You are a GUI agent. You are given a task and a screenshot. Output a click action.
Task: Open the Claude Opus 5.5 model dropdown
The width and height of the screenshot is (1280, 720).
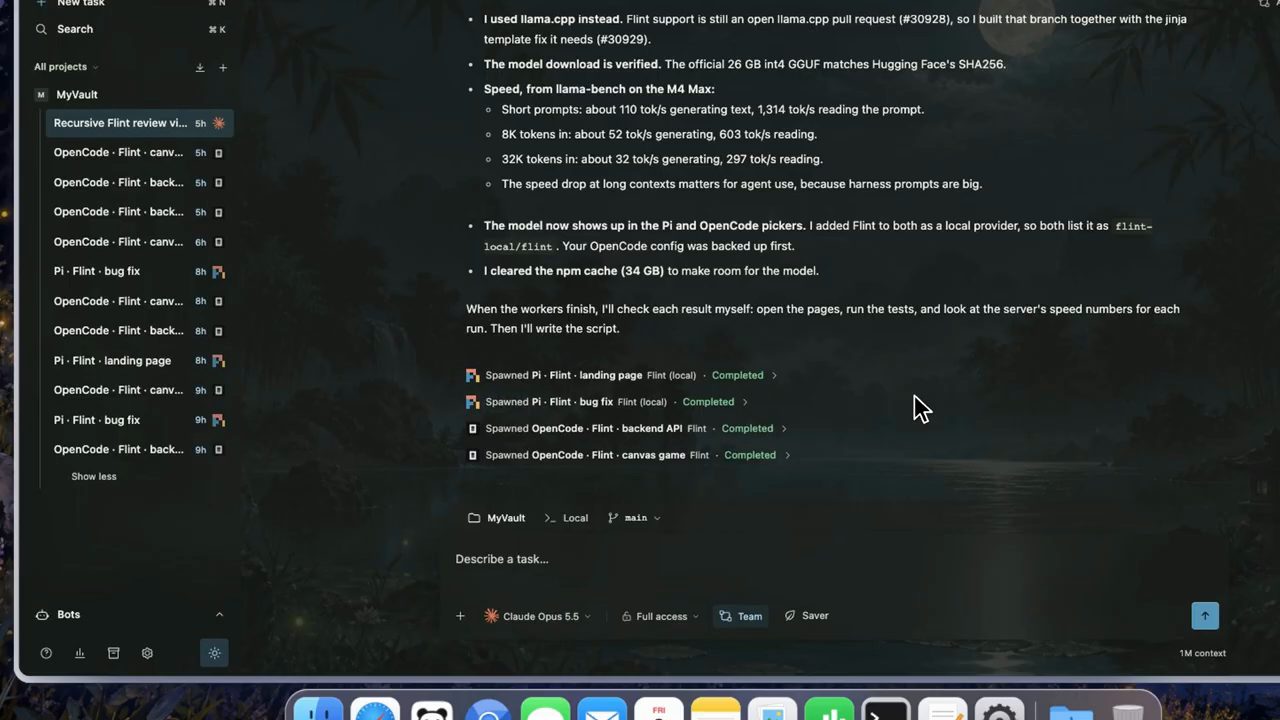(x=537, y=616)
